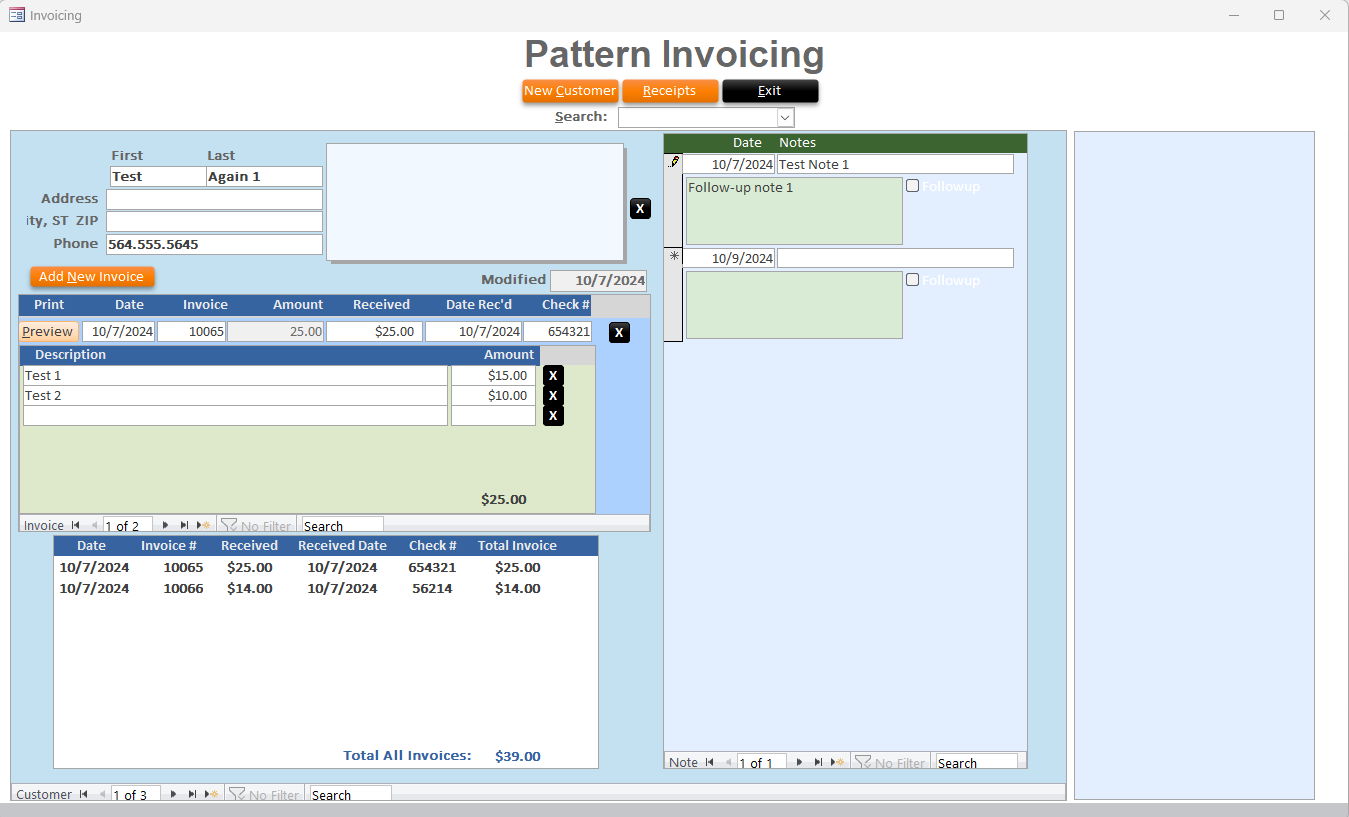Click the black Exit button
This screenshot has height=817, width=1349.
(x=770, y=91)
